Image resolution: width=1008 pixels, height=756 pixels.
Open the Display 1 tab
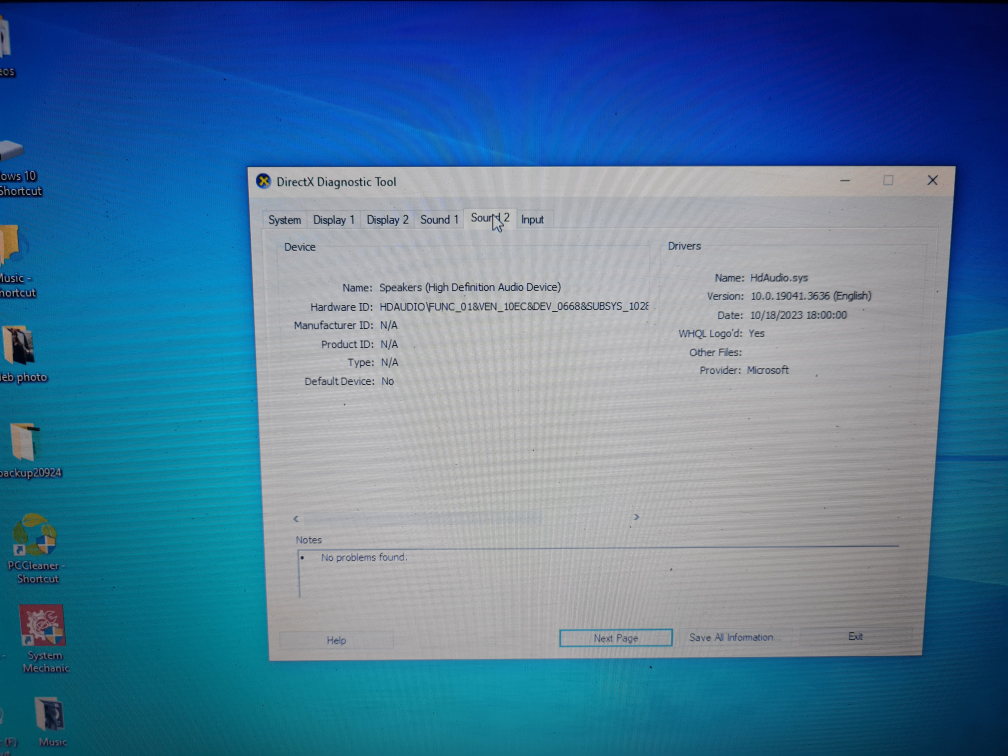pos(333,220)
